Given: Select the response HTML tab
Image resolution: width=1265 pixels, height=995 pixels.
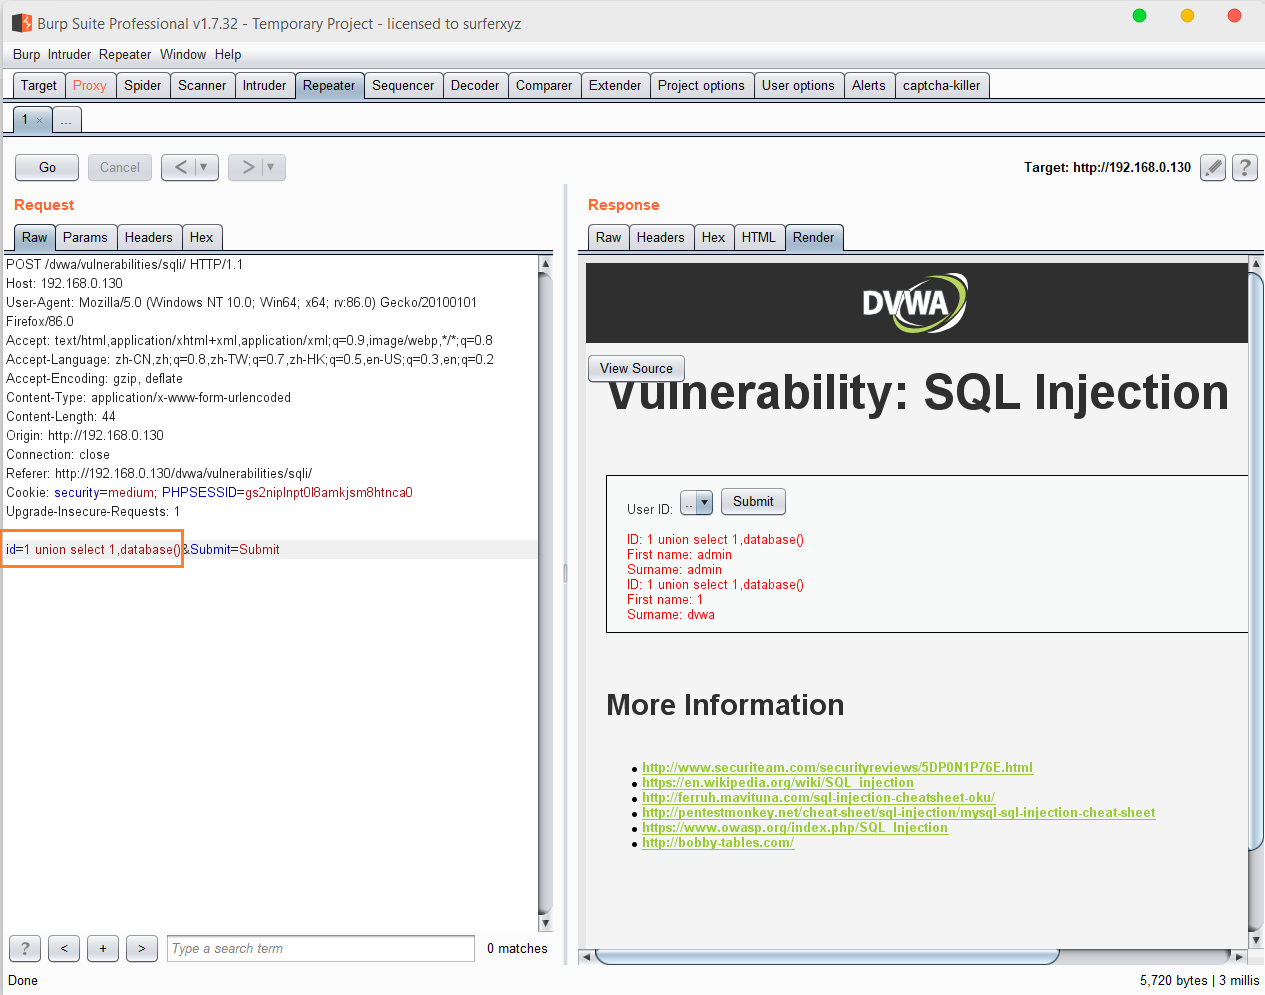Looking at the screenshot, I should (x=759, y=238).
